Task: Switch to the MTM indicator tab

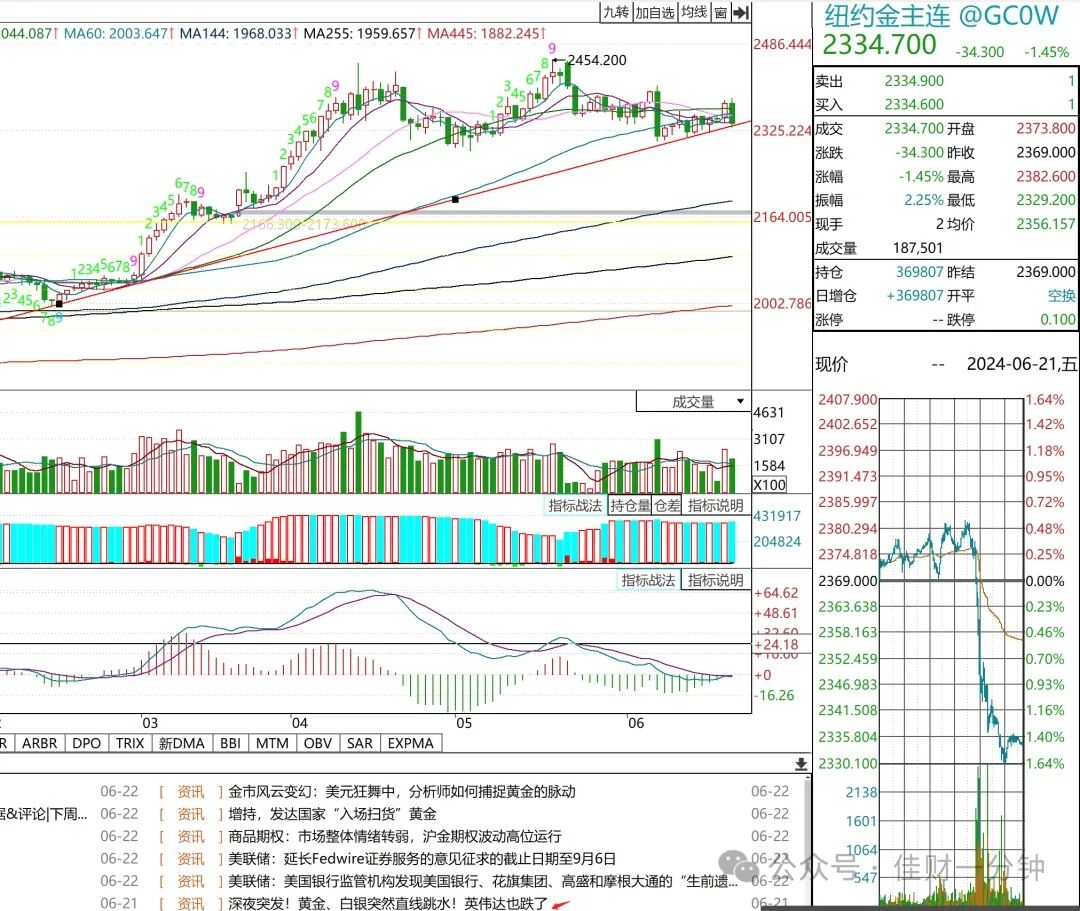Action: coord(272,743)
